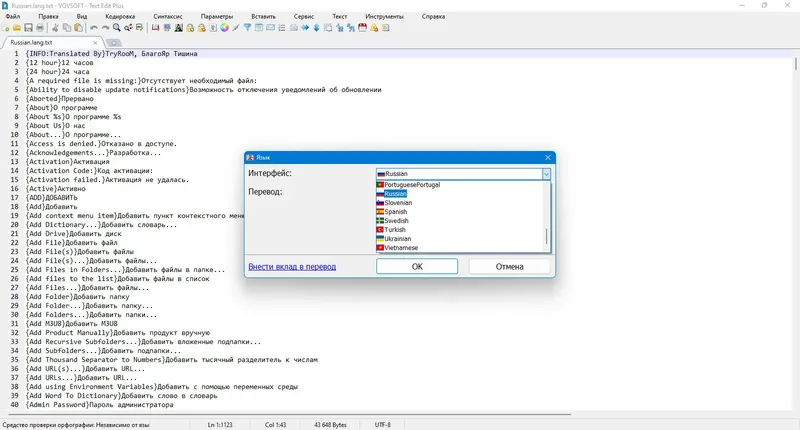Image resolution: width=800 pixels, height=430 pixels.
Task: Click the printer toolbar icon
Action: pos(40,28)
